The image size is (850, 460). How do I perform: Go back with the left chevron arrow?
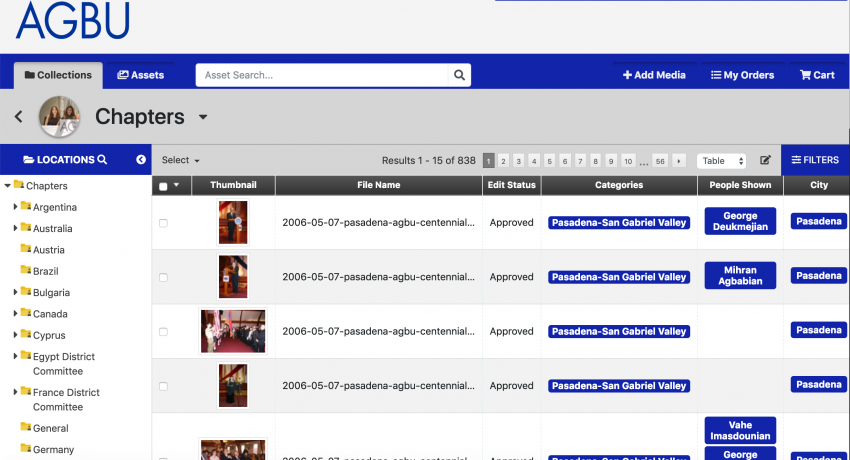(18, 116)
